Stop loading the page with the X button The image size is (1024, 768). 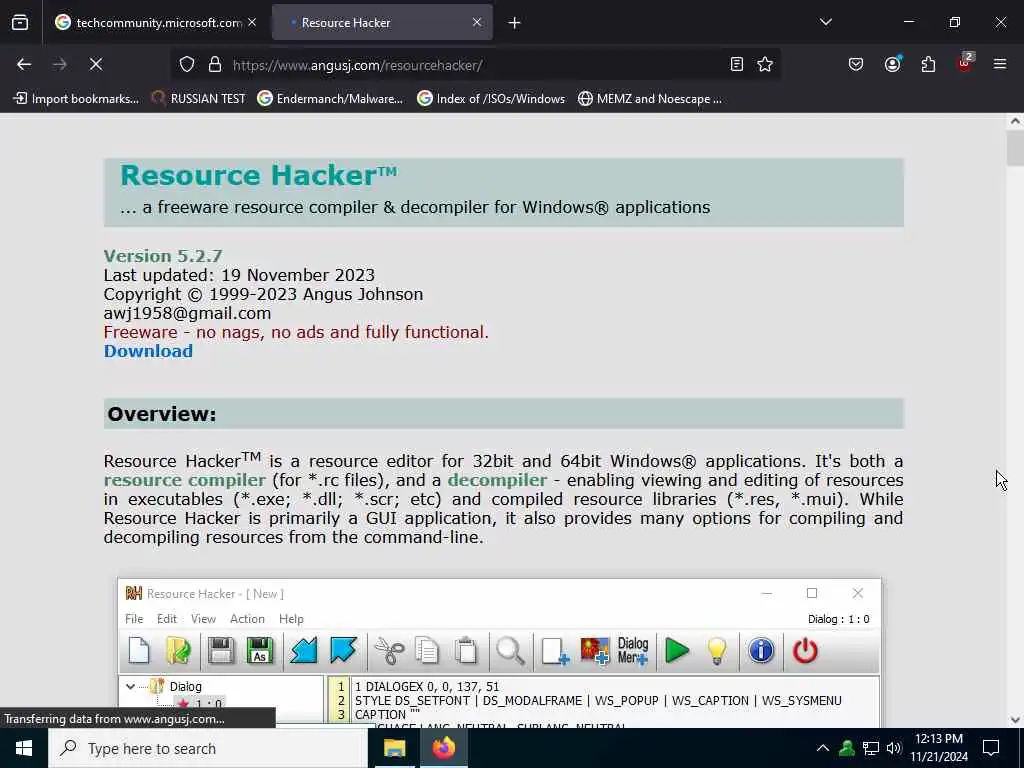coord(95,65)
